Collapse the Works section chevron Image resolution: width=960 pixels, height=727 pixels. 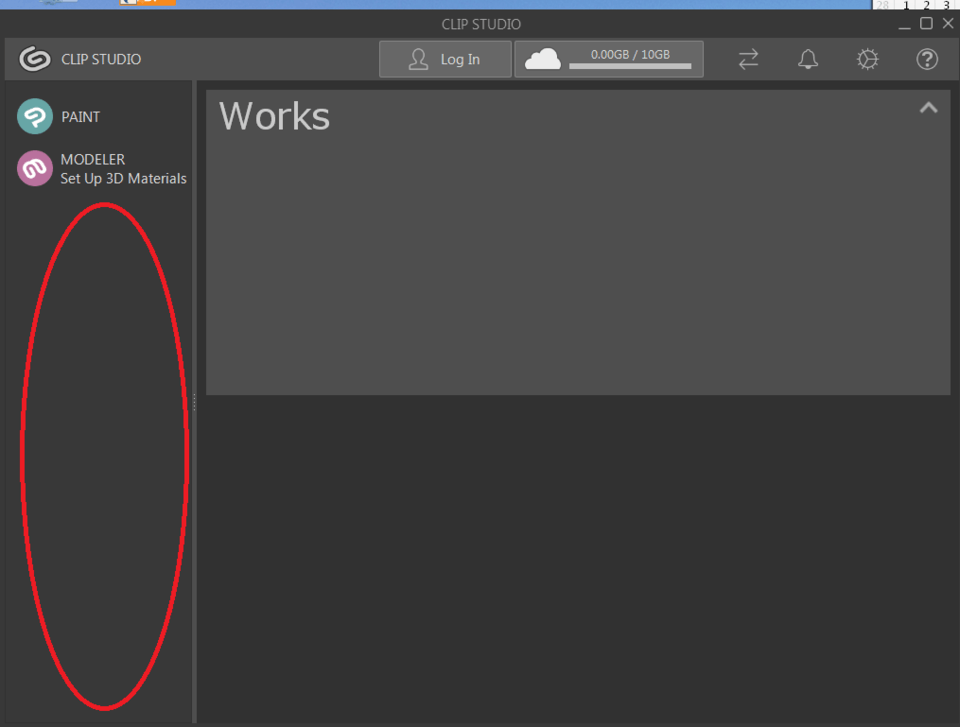(x=928, y=108)
